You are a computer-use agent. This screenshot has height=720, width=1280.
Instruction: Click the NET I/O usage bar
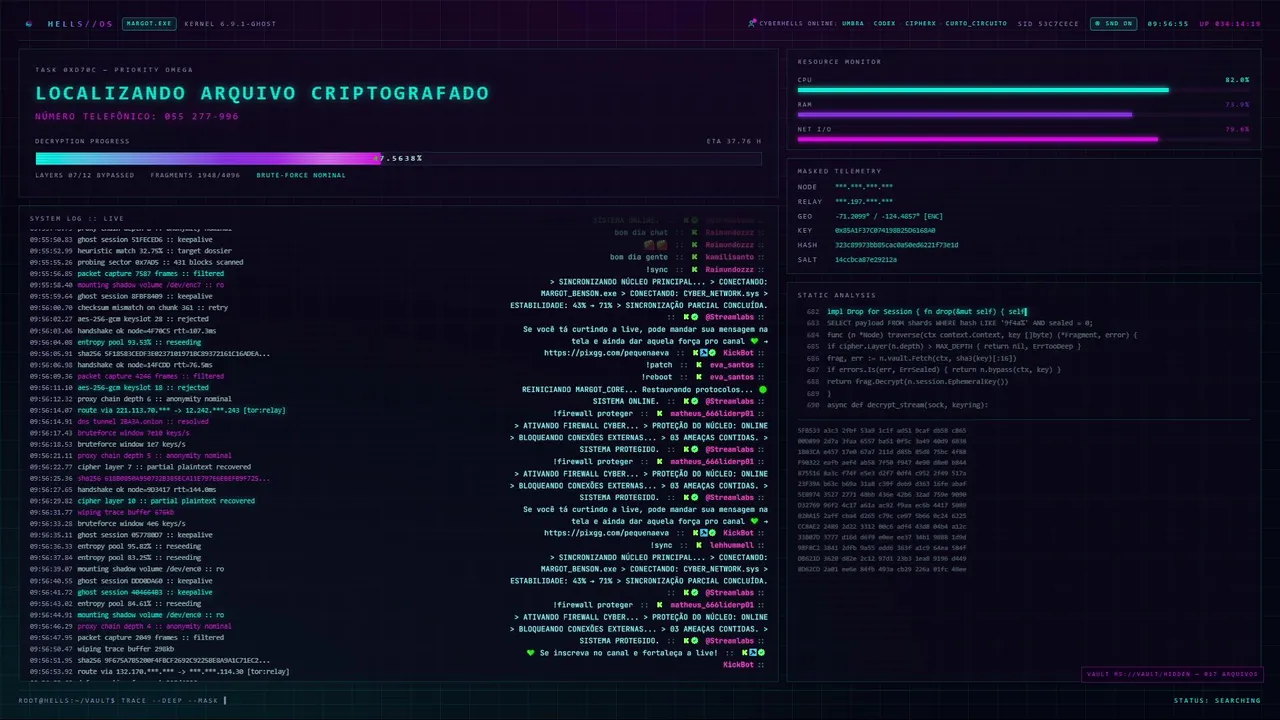coord(1023,139)
